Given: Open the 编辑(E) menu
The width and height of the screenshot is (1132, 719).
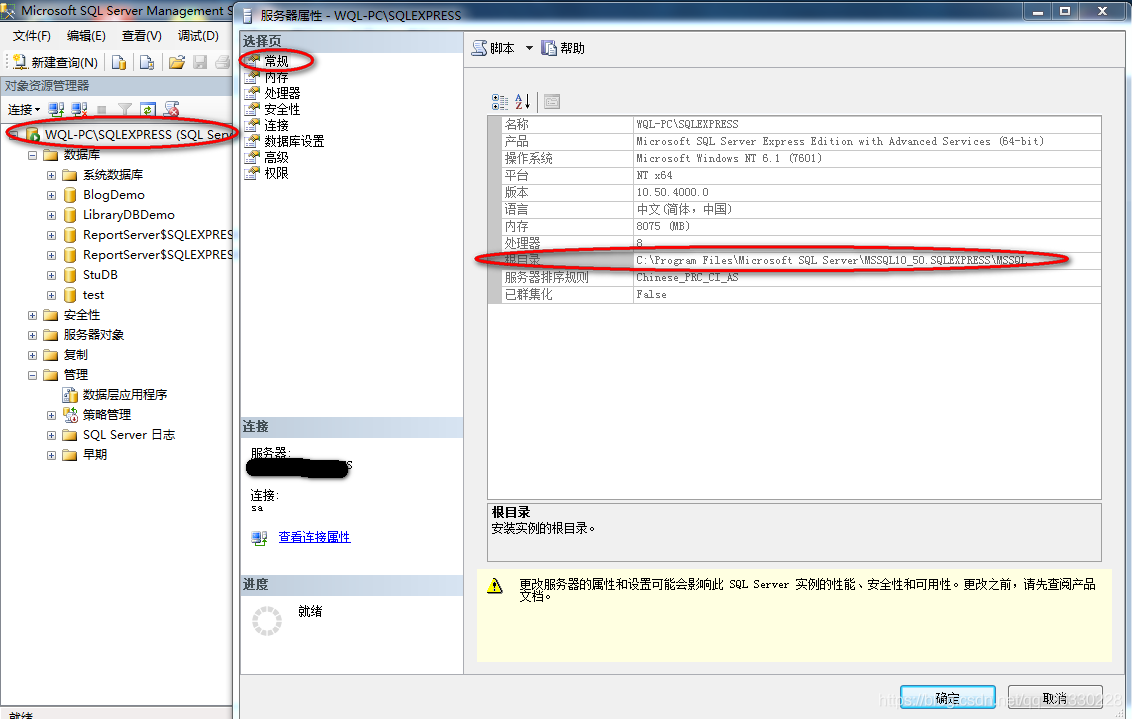Looking at the screenshot, I should 86,36.
